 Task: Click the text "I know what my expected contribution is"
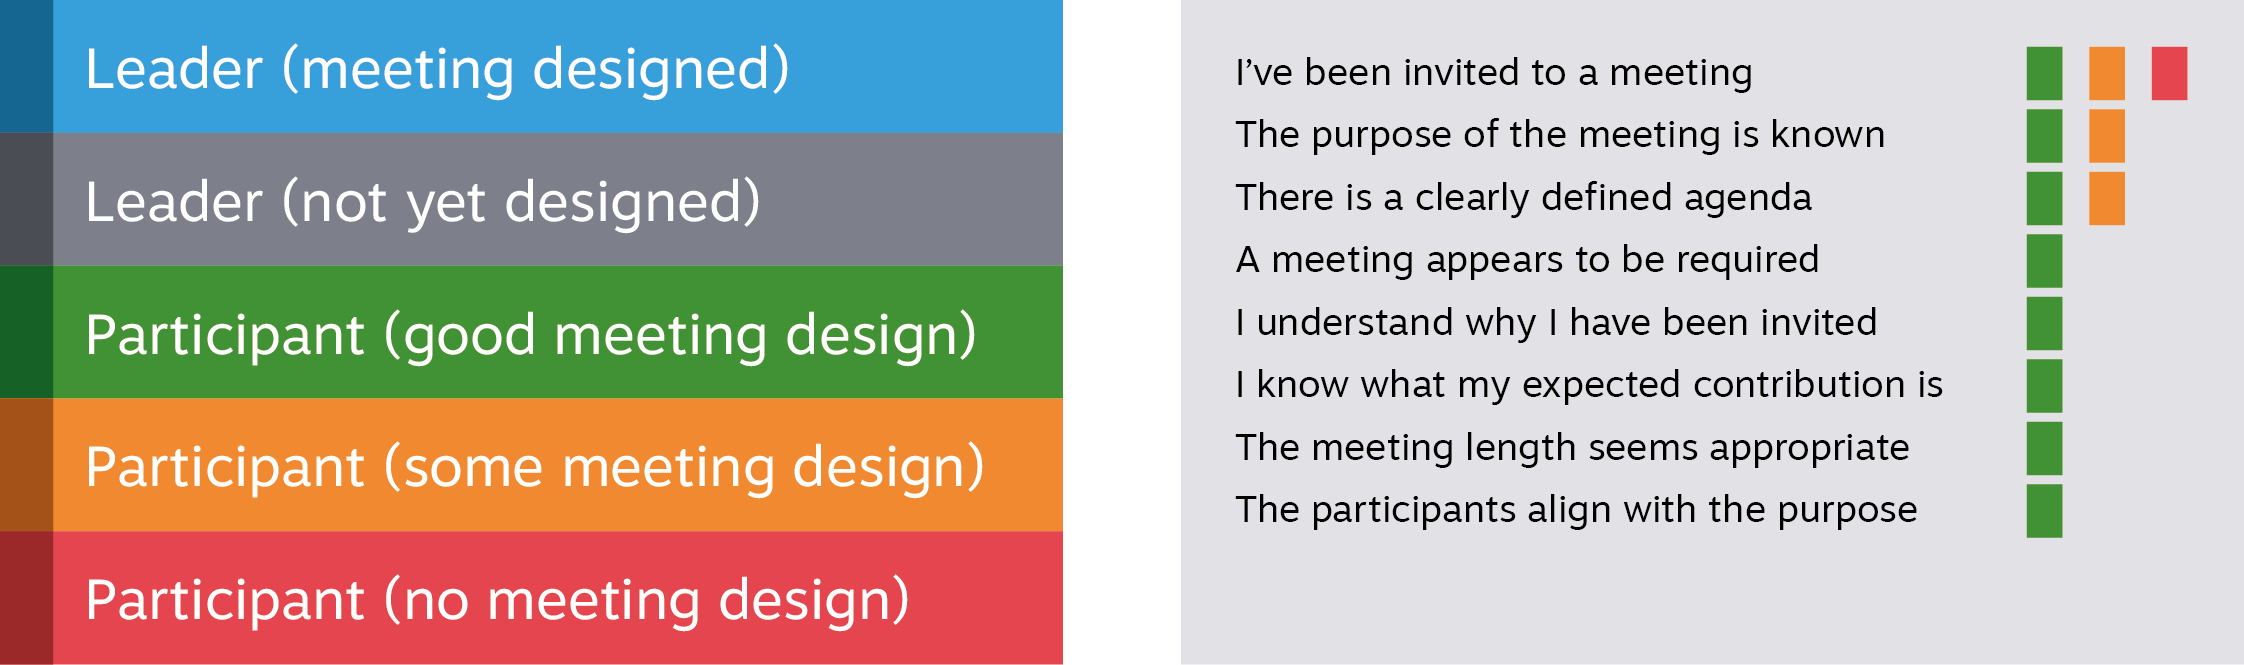(x=1589, y=385)
